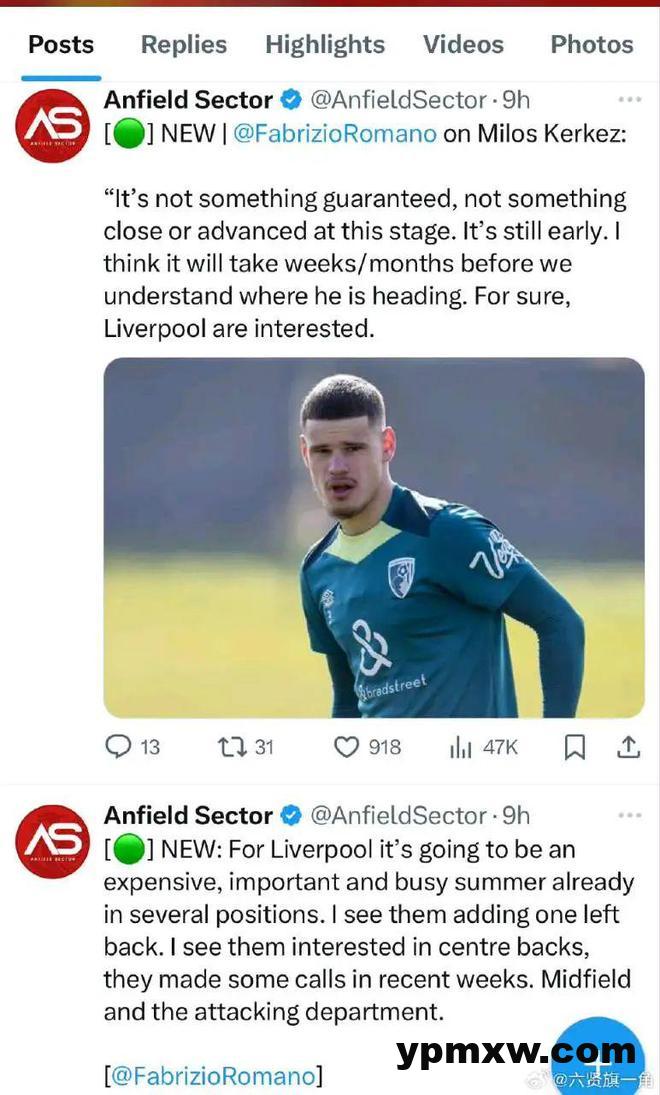The image size is (660, 1095).
Task: Open Anfield Sector name on first post
Action: (188, 100)
